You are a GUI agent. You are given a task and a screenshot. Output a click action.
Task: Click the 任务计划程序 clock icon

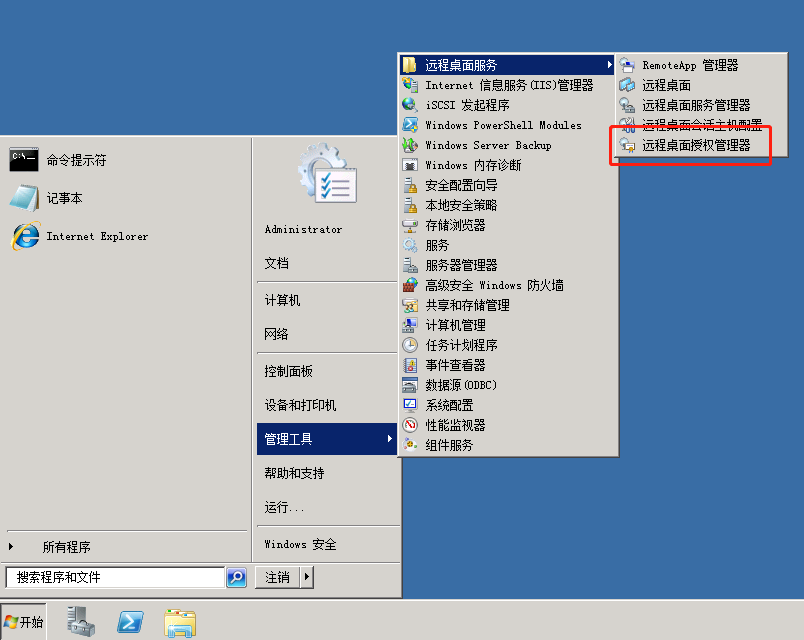click(x=409, y=345)
